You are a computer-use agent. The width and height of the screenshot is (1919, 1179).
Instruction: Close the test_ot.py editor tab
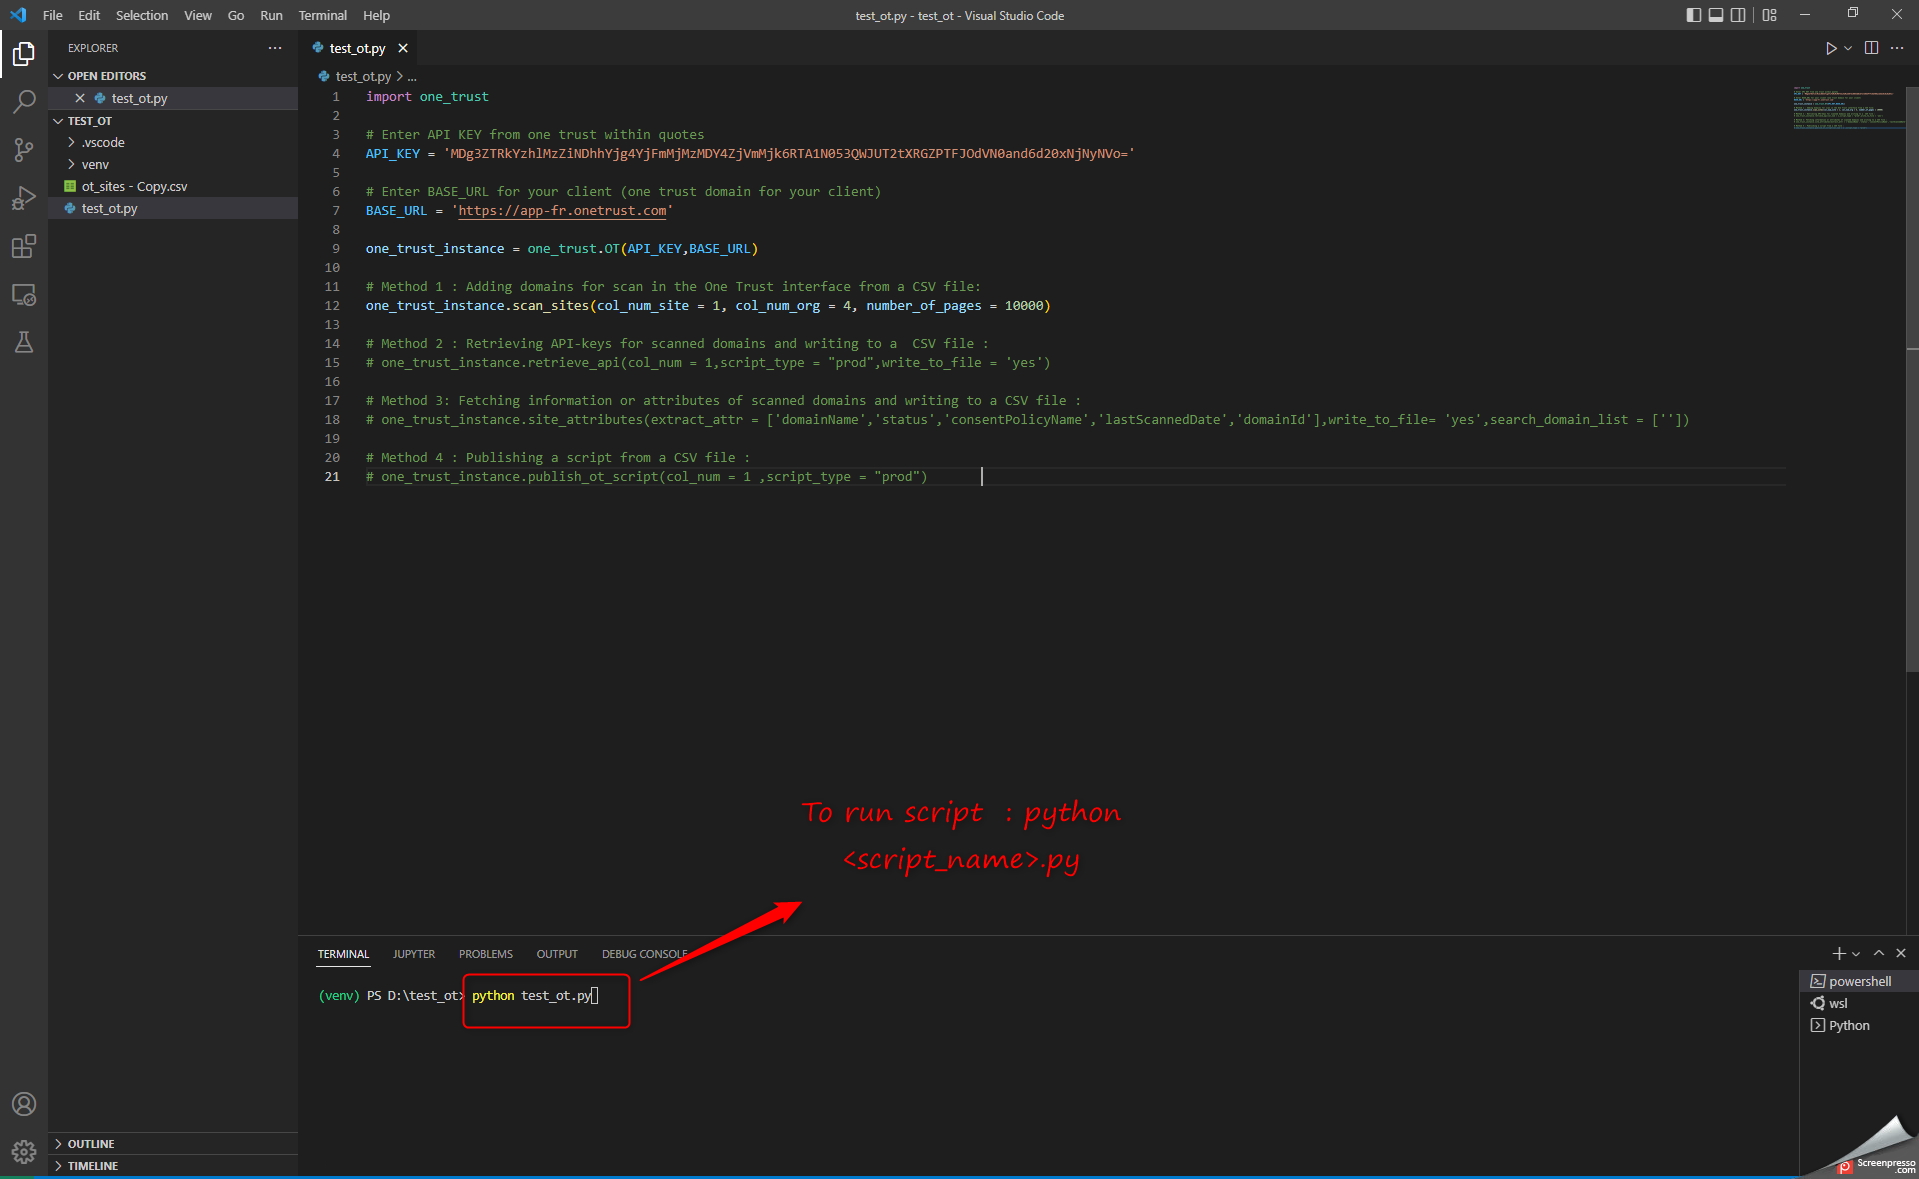(x=403, y=48)
